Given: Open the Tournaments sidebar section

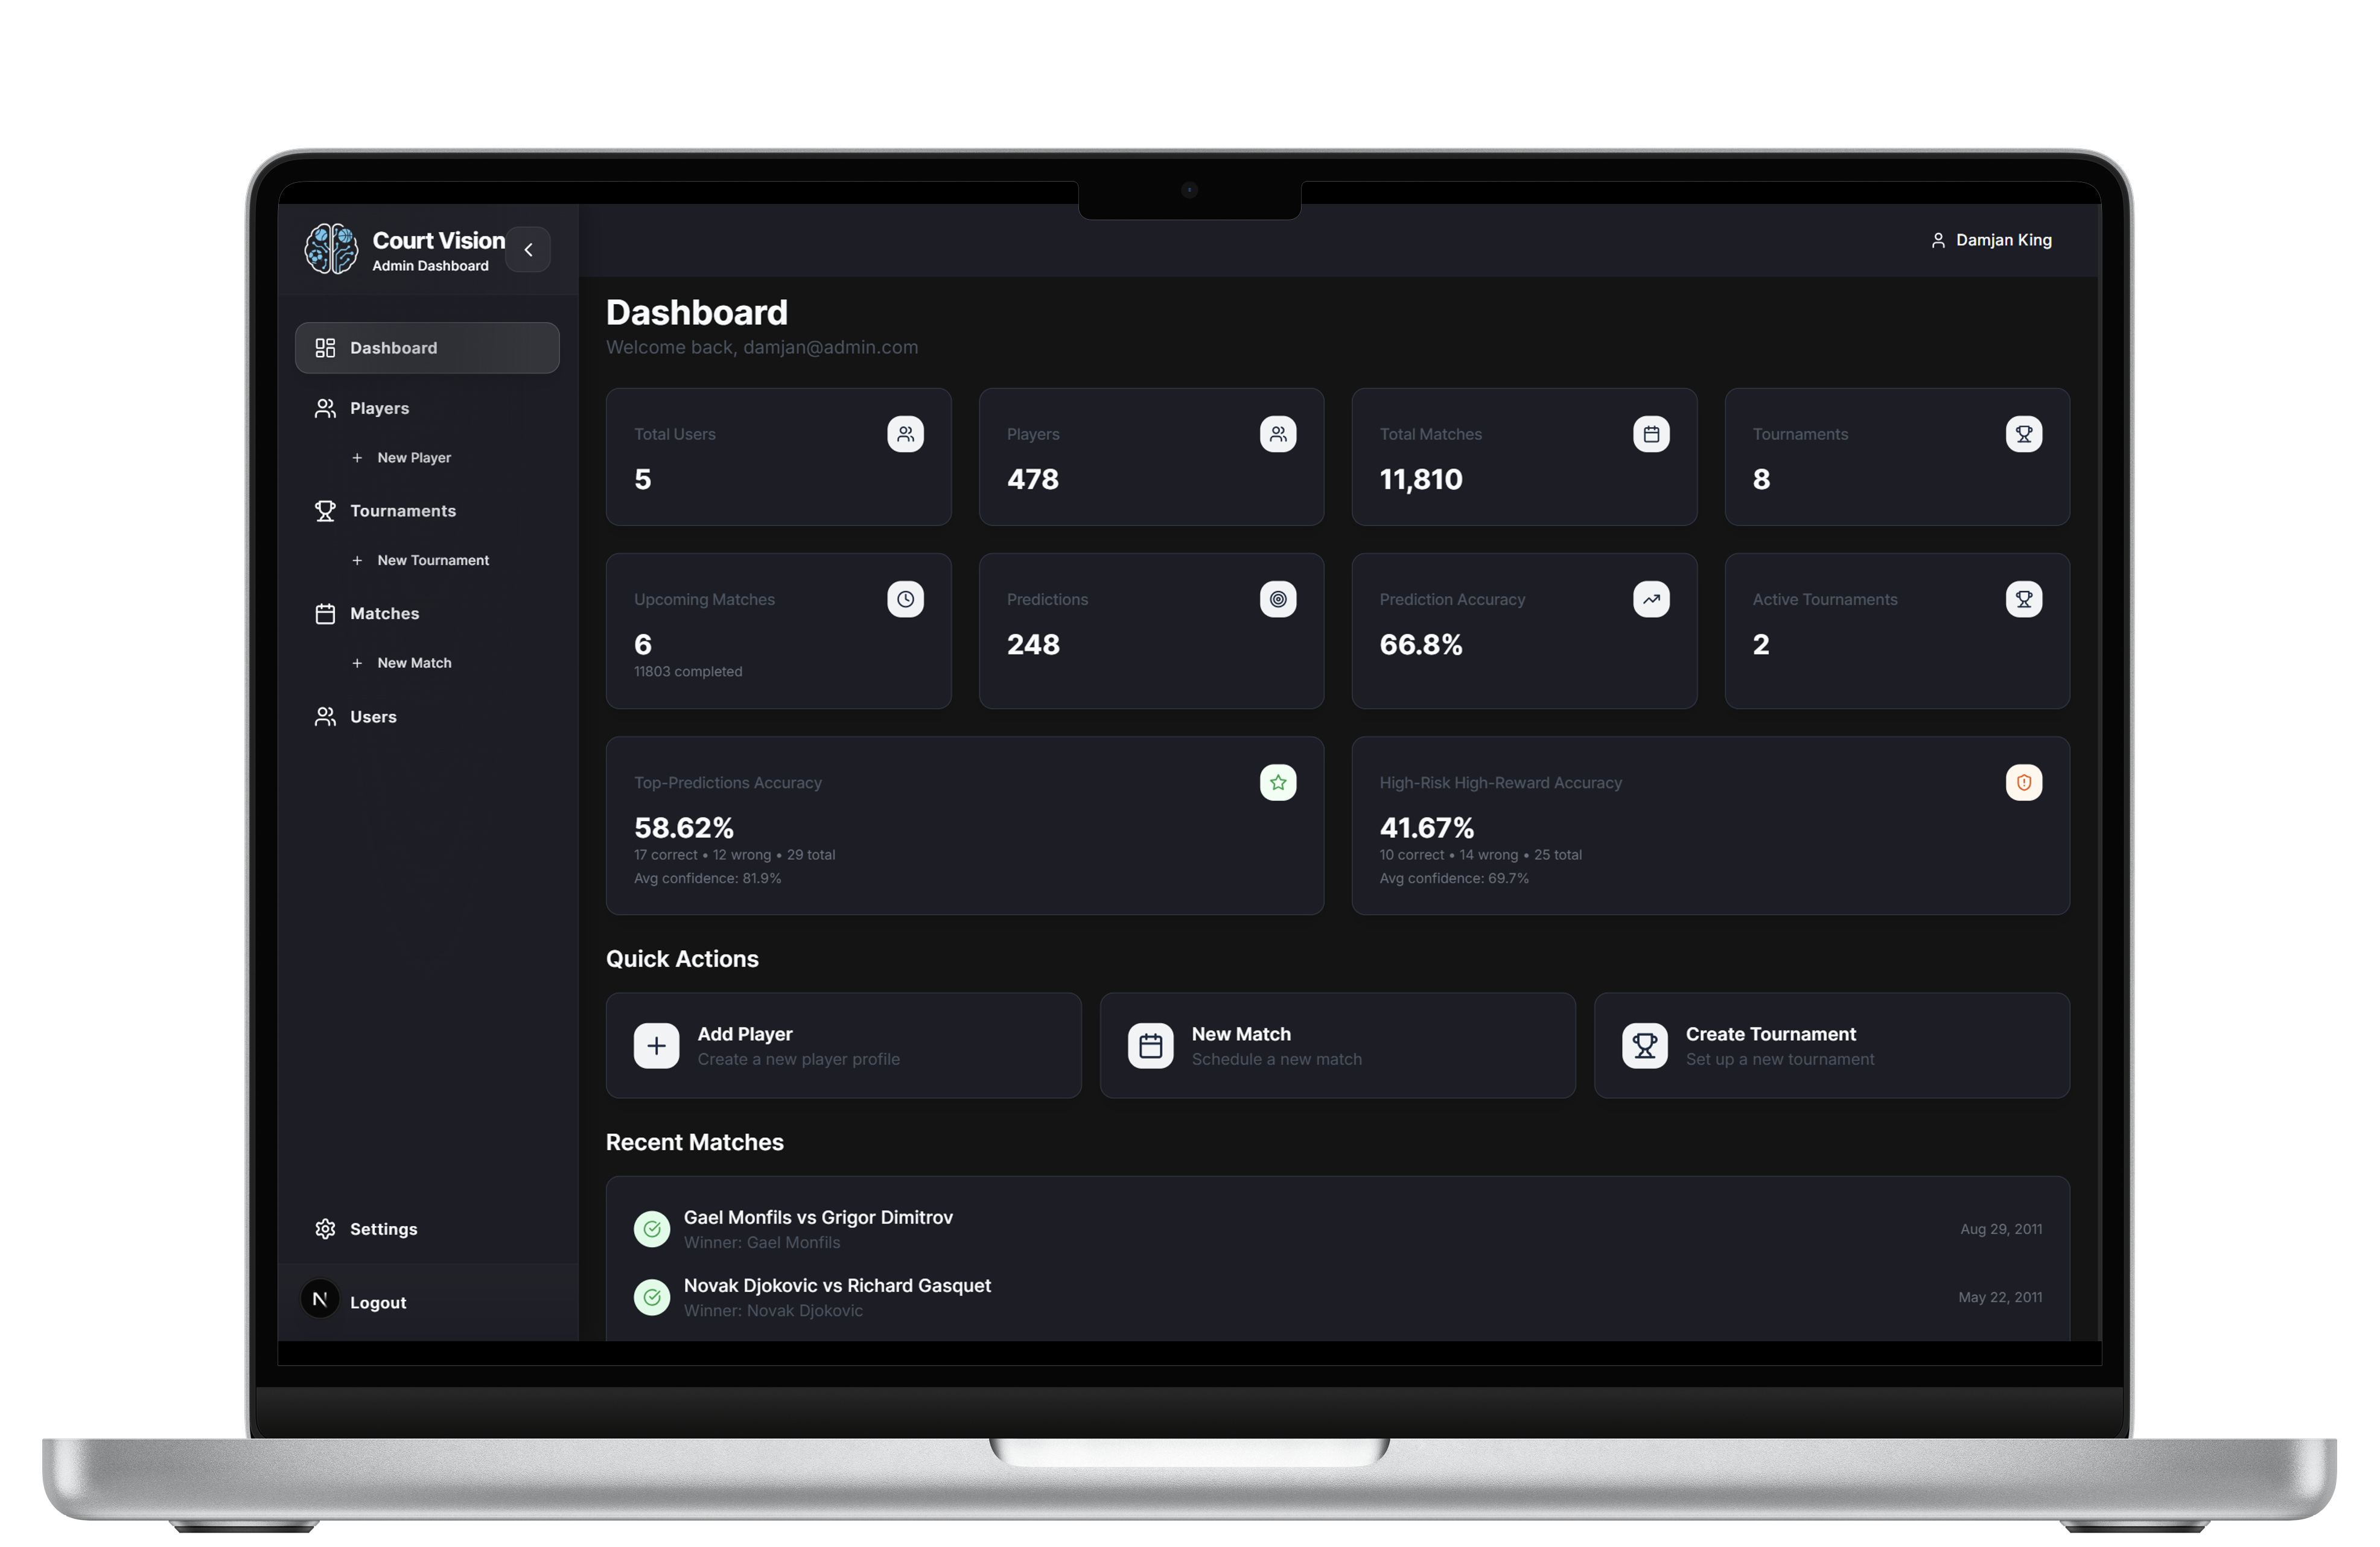Looking at the screenshot, I should click(402, 511).
